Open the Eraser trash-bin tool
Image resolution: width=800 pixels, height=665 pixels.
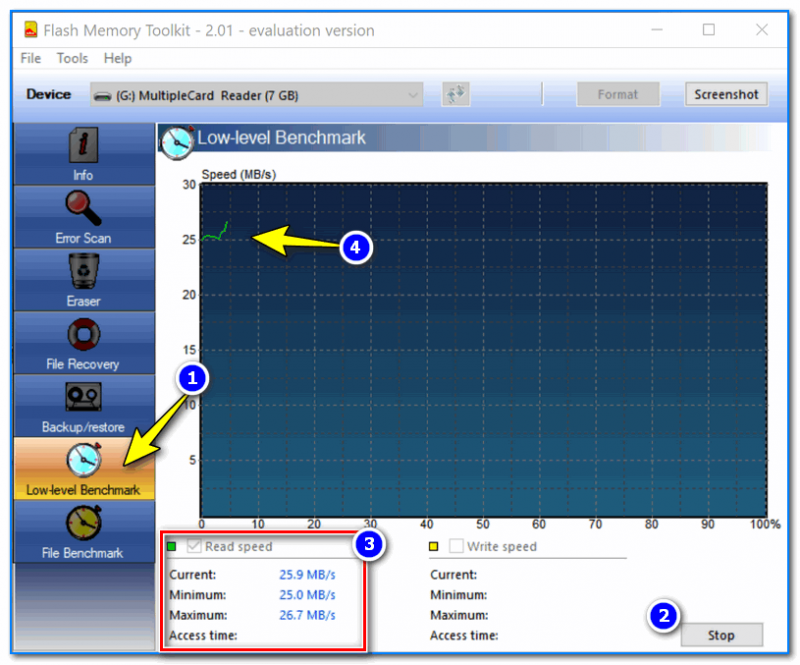coord(84,280)
